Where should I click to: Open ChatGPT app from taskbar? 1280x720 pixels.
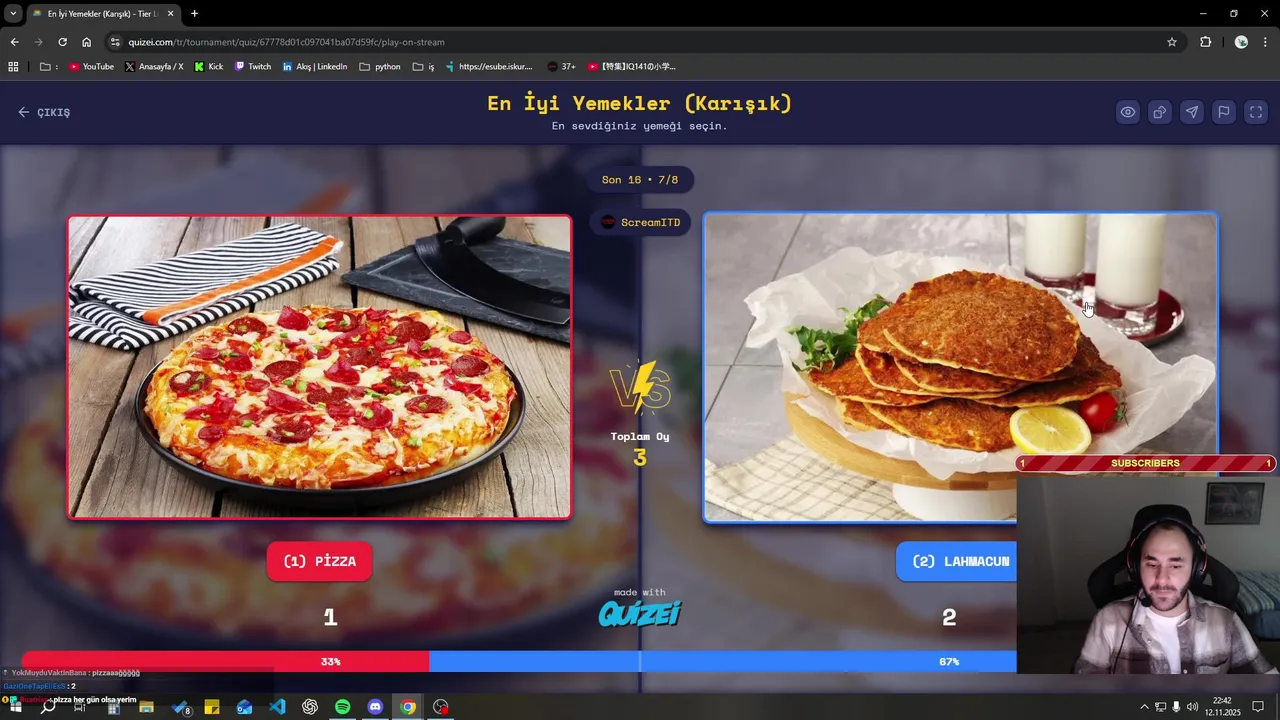click(310, 707)
